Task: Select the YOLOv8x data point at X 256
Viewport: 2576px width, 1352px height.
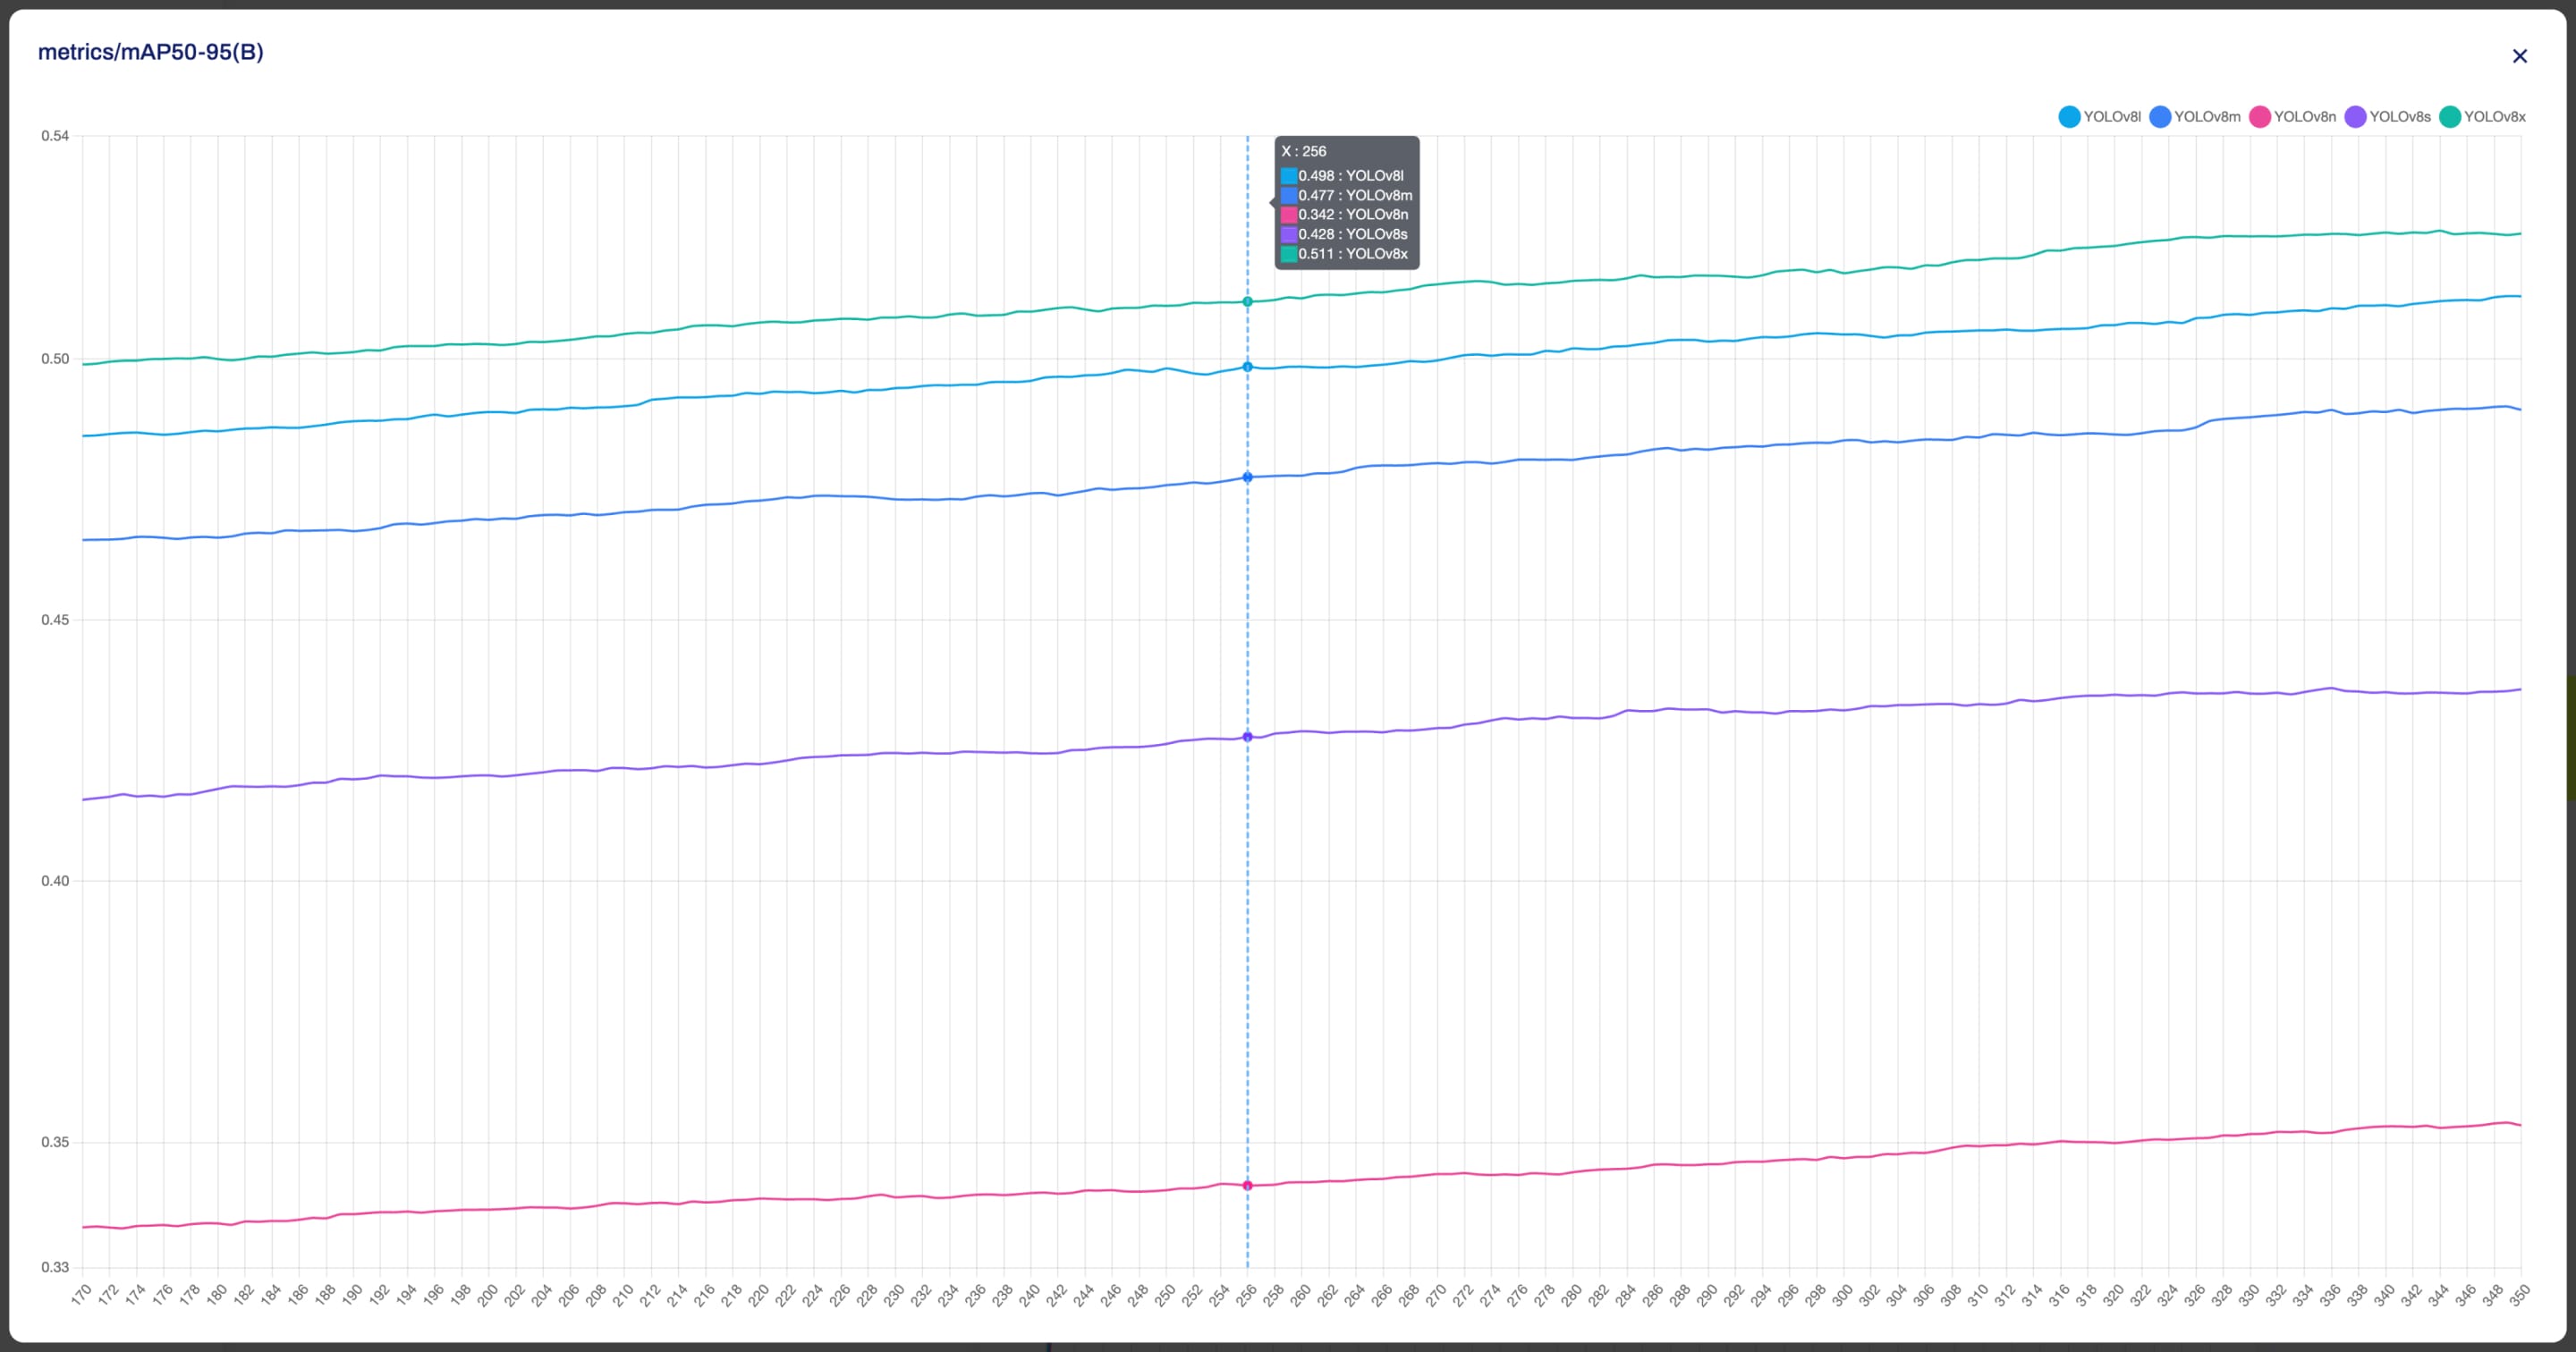Action: point(1247,302)
